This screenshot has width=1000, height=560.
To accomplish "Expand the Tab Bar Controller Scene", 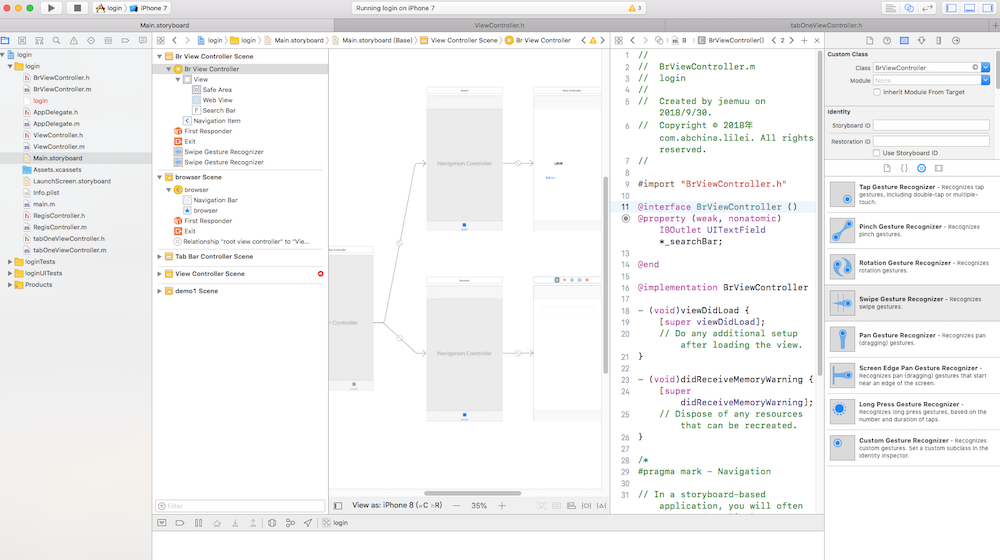I will [x=160, y=256].
